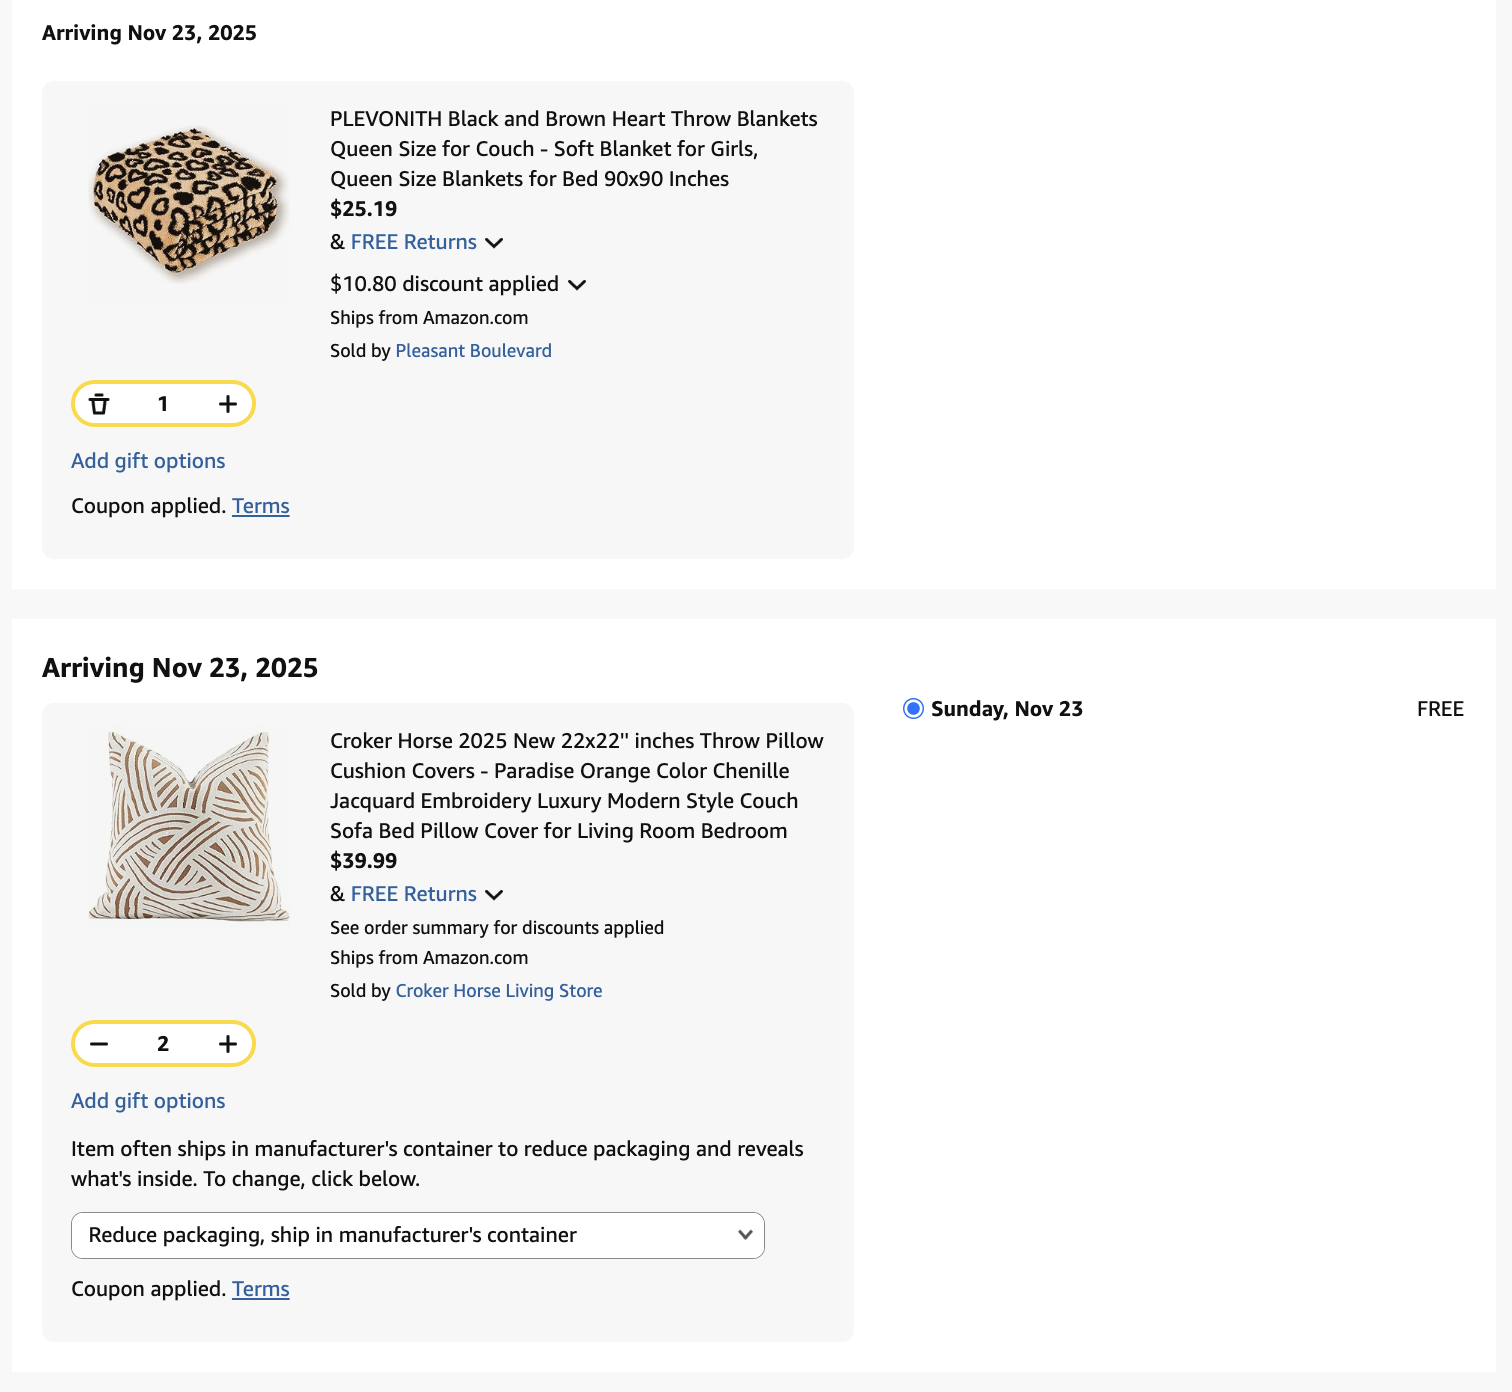The image size is (1512, 1392).
Task: Expand the $10.80 discount applied details
Action: pos(577,285)
